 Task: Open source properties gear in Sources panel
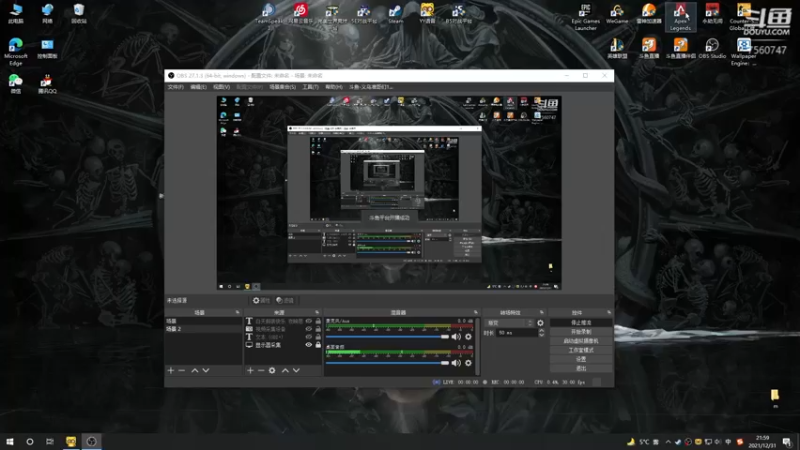[x=272, y=370]
